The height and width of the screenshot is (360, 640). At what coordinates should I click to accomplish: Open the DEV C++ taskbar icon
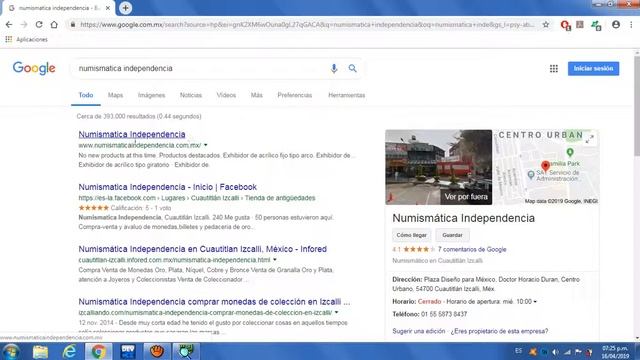[128, 351]
